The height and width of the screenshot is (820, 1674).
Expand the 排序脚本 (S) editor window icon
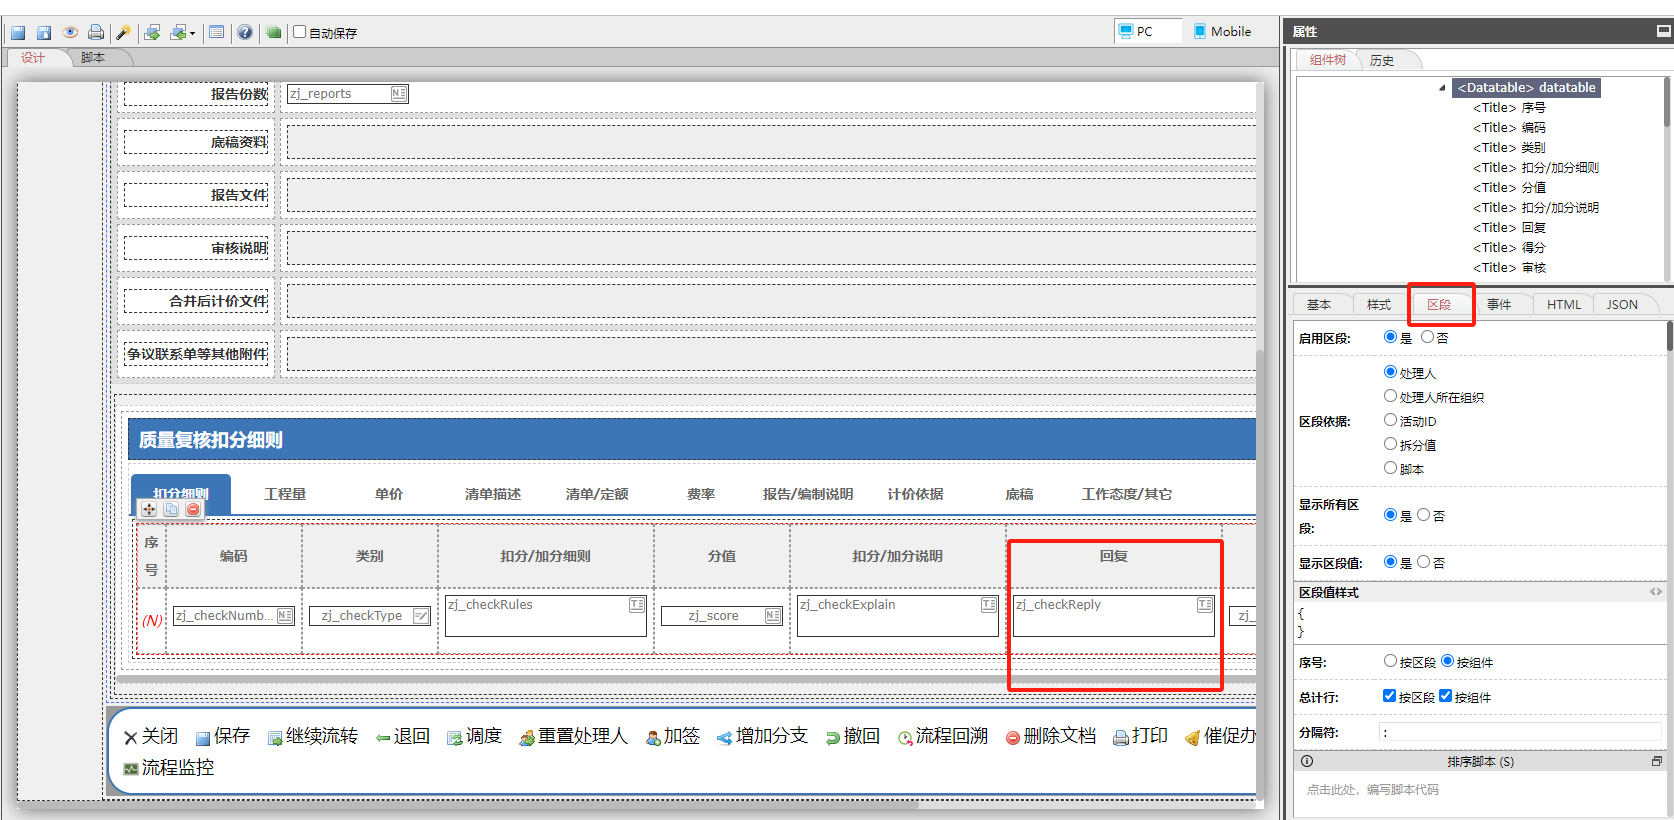pyautogui.click(x=1657, y=761)
